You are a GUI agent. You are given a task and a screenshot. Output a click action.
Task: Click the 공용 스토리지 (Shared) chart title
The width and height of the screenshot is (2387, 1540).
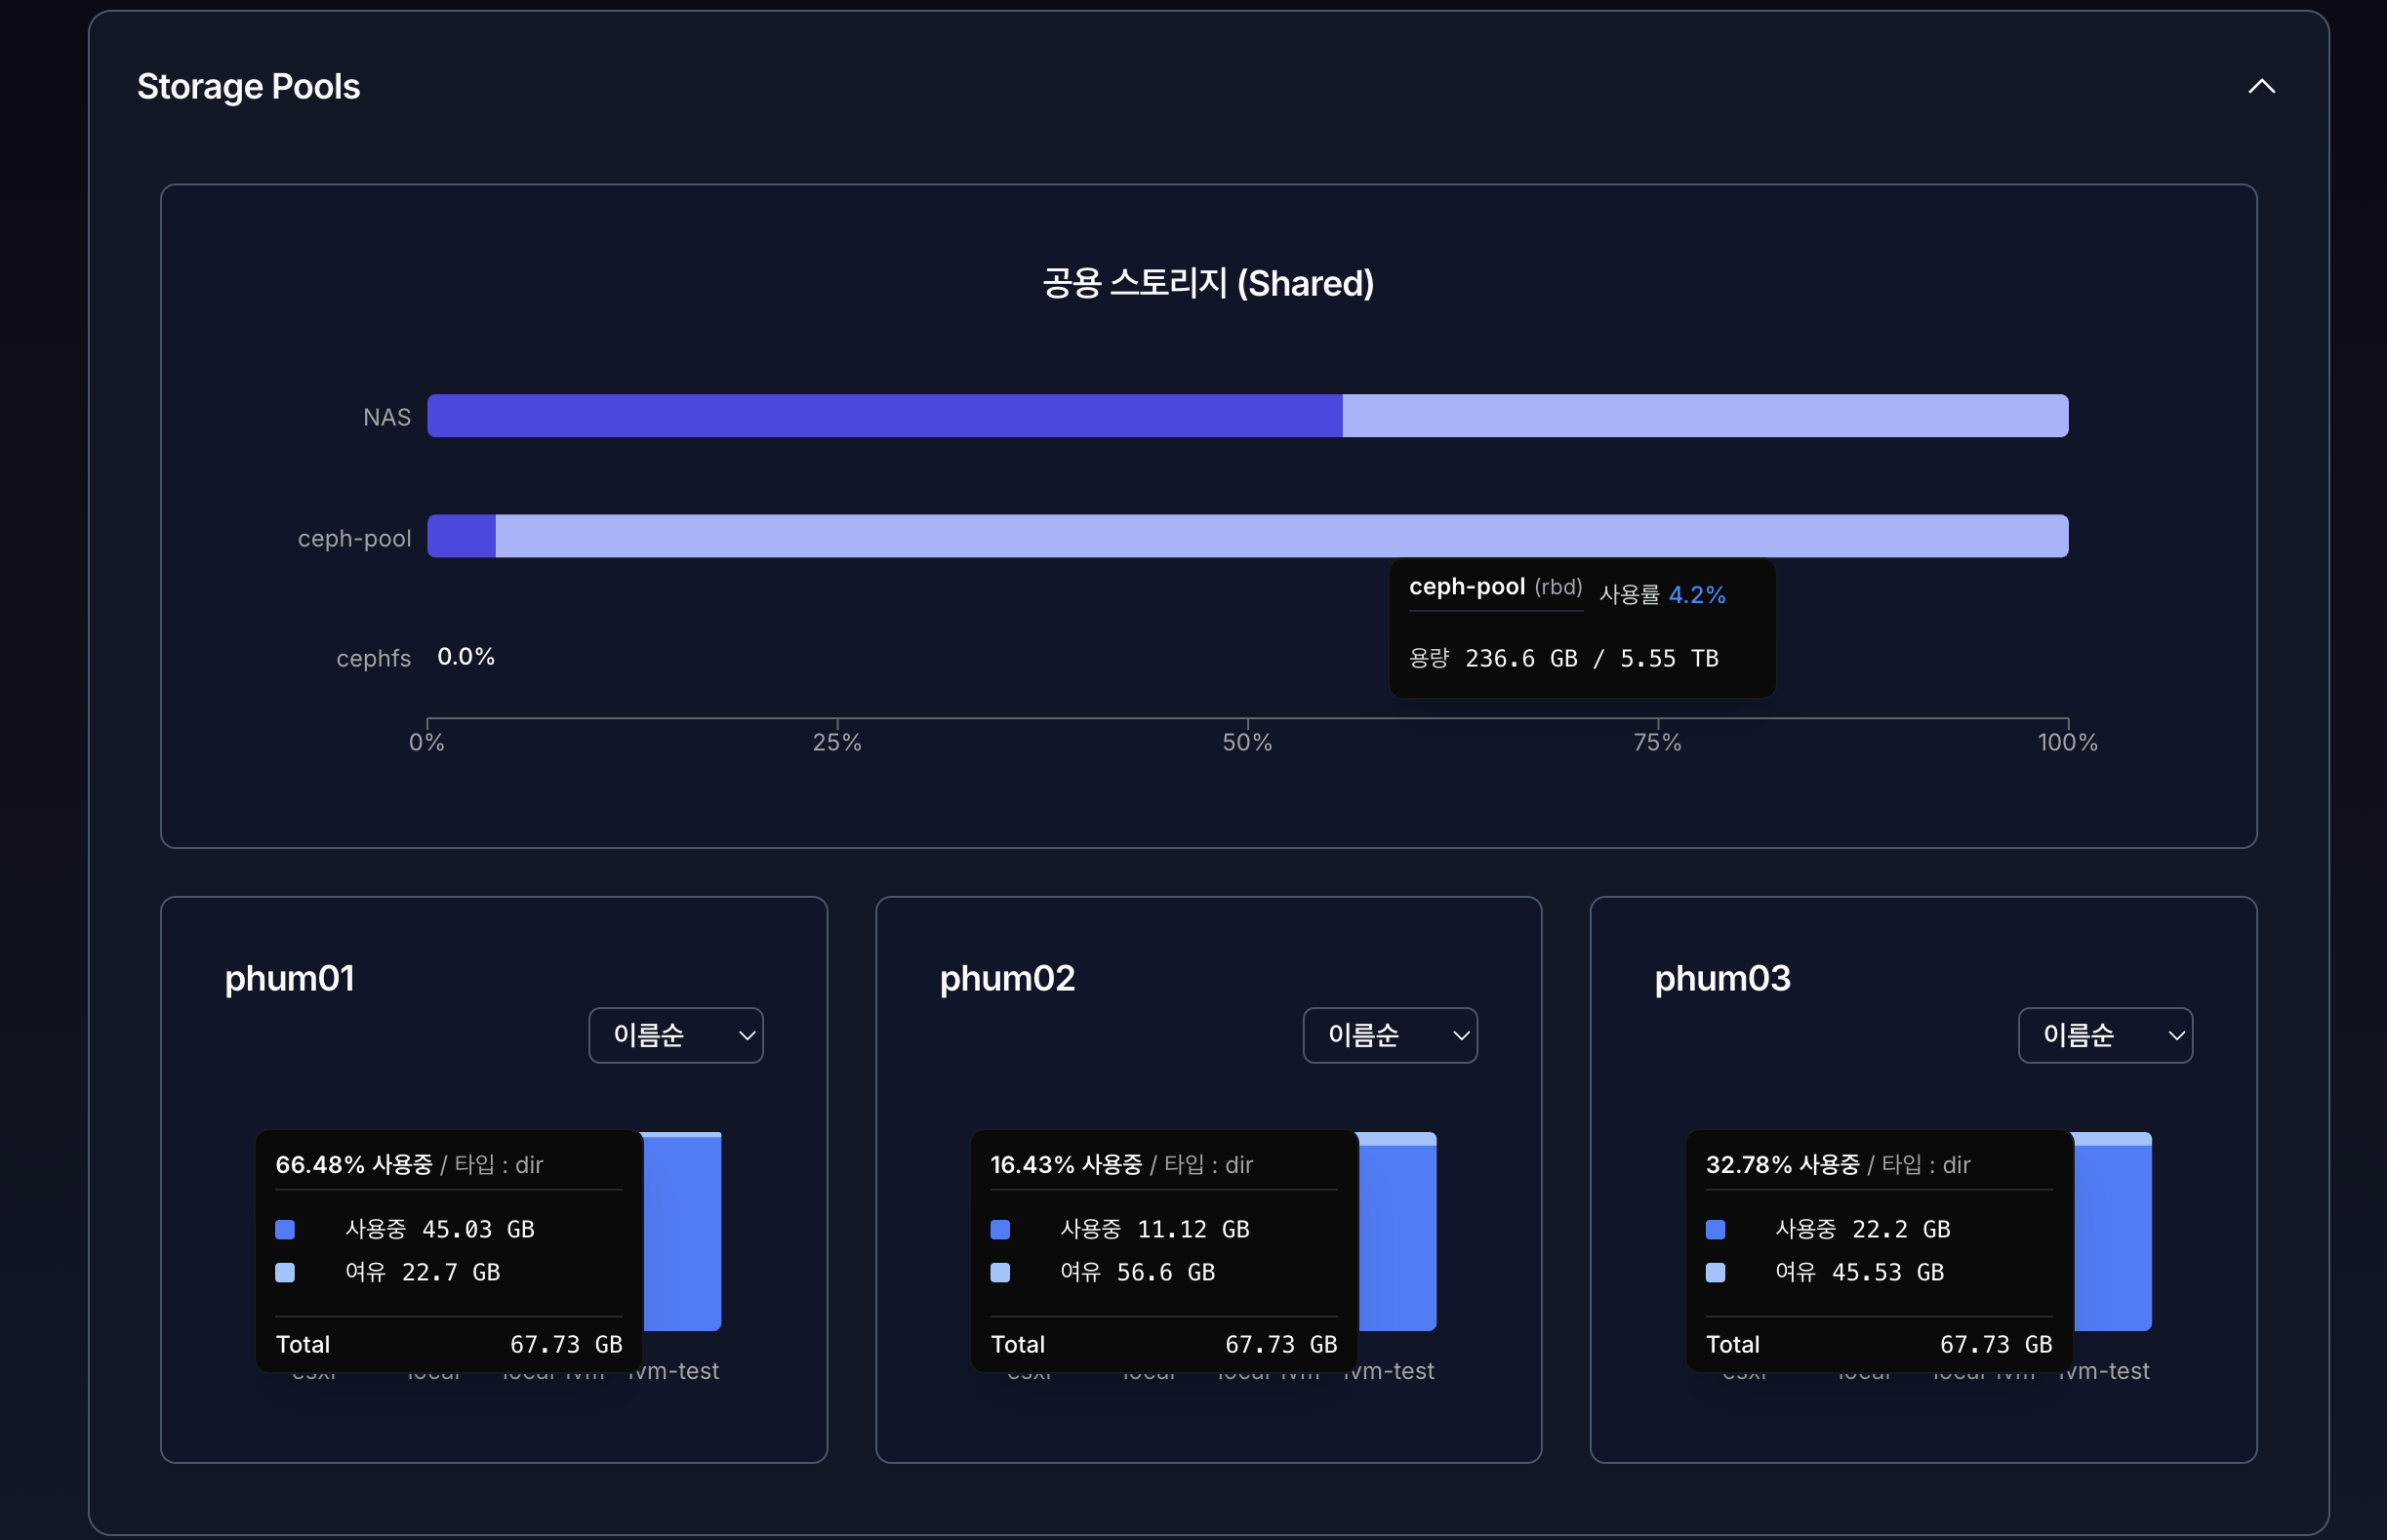tap(1208, 283)
